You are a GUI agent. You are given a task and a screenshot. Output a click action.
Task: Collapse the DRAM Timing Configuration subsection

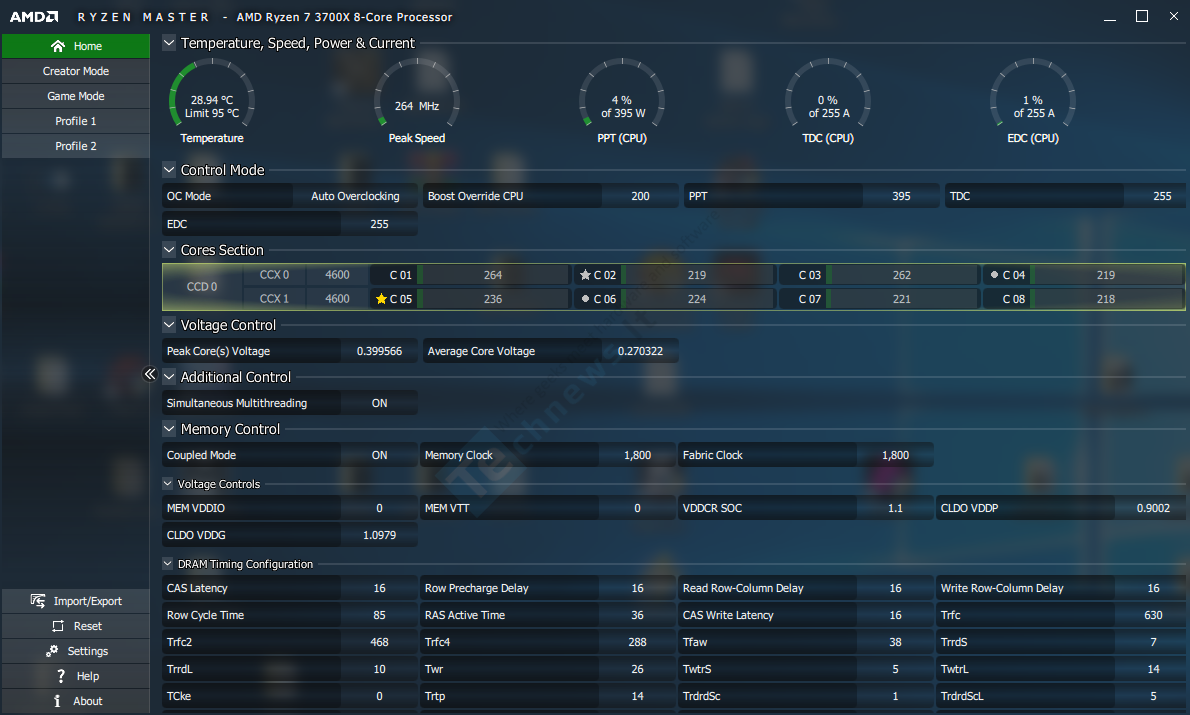[x=168, y=564]
